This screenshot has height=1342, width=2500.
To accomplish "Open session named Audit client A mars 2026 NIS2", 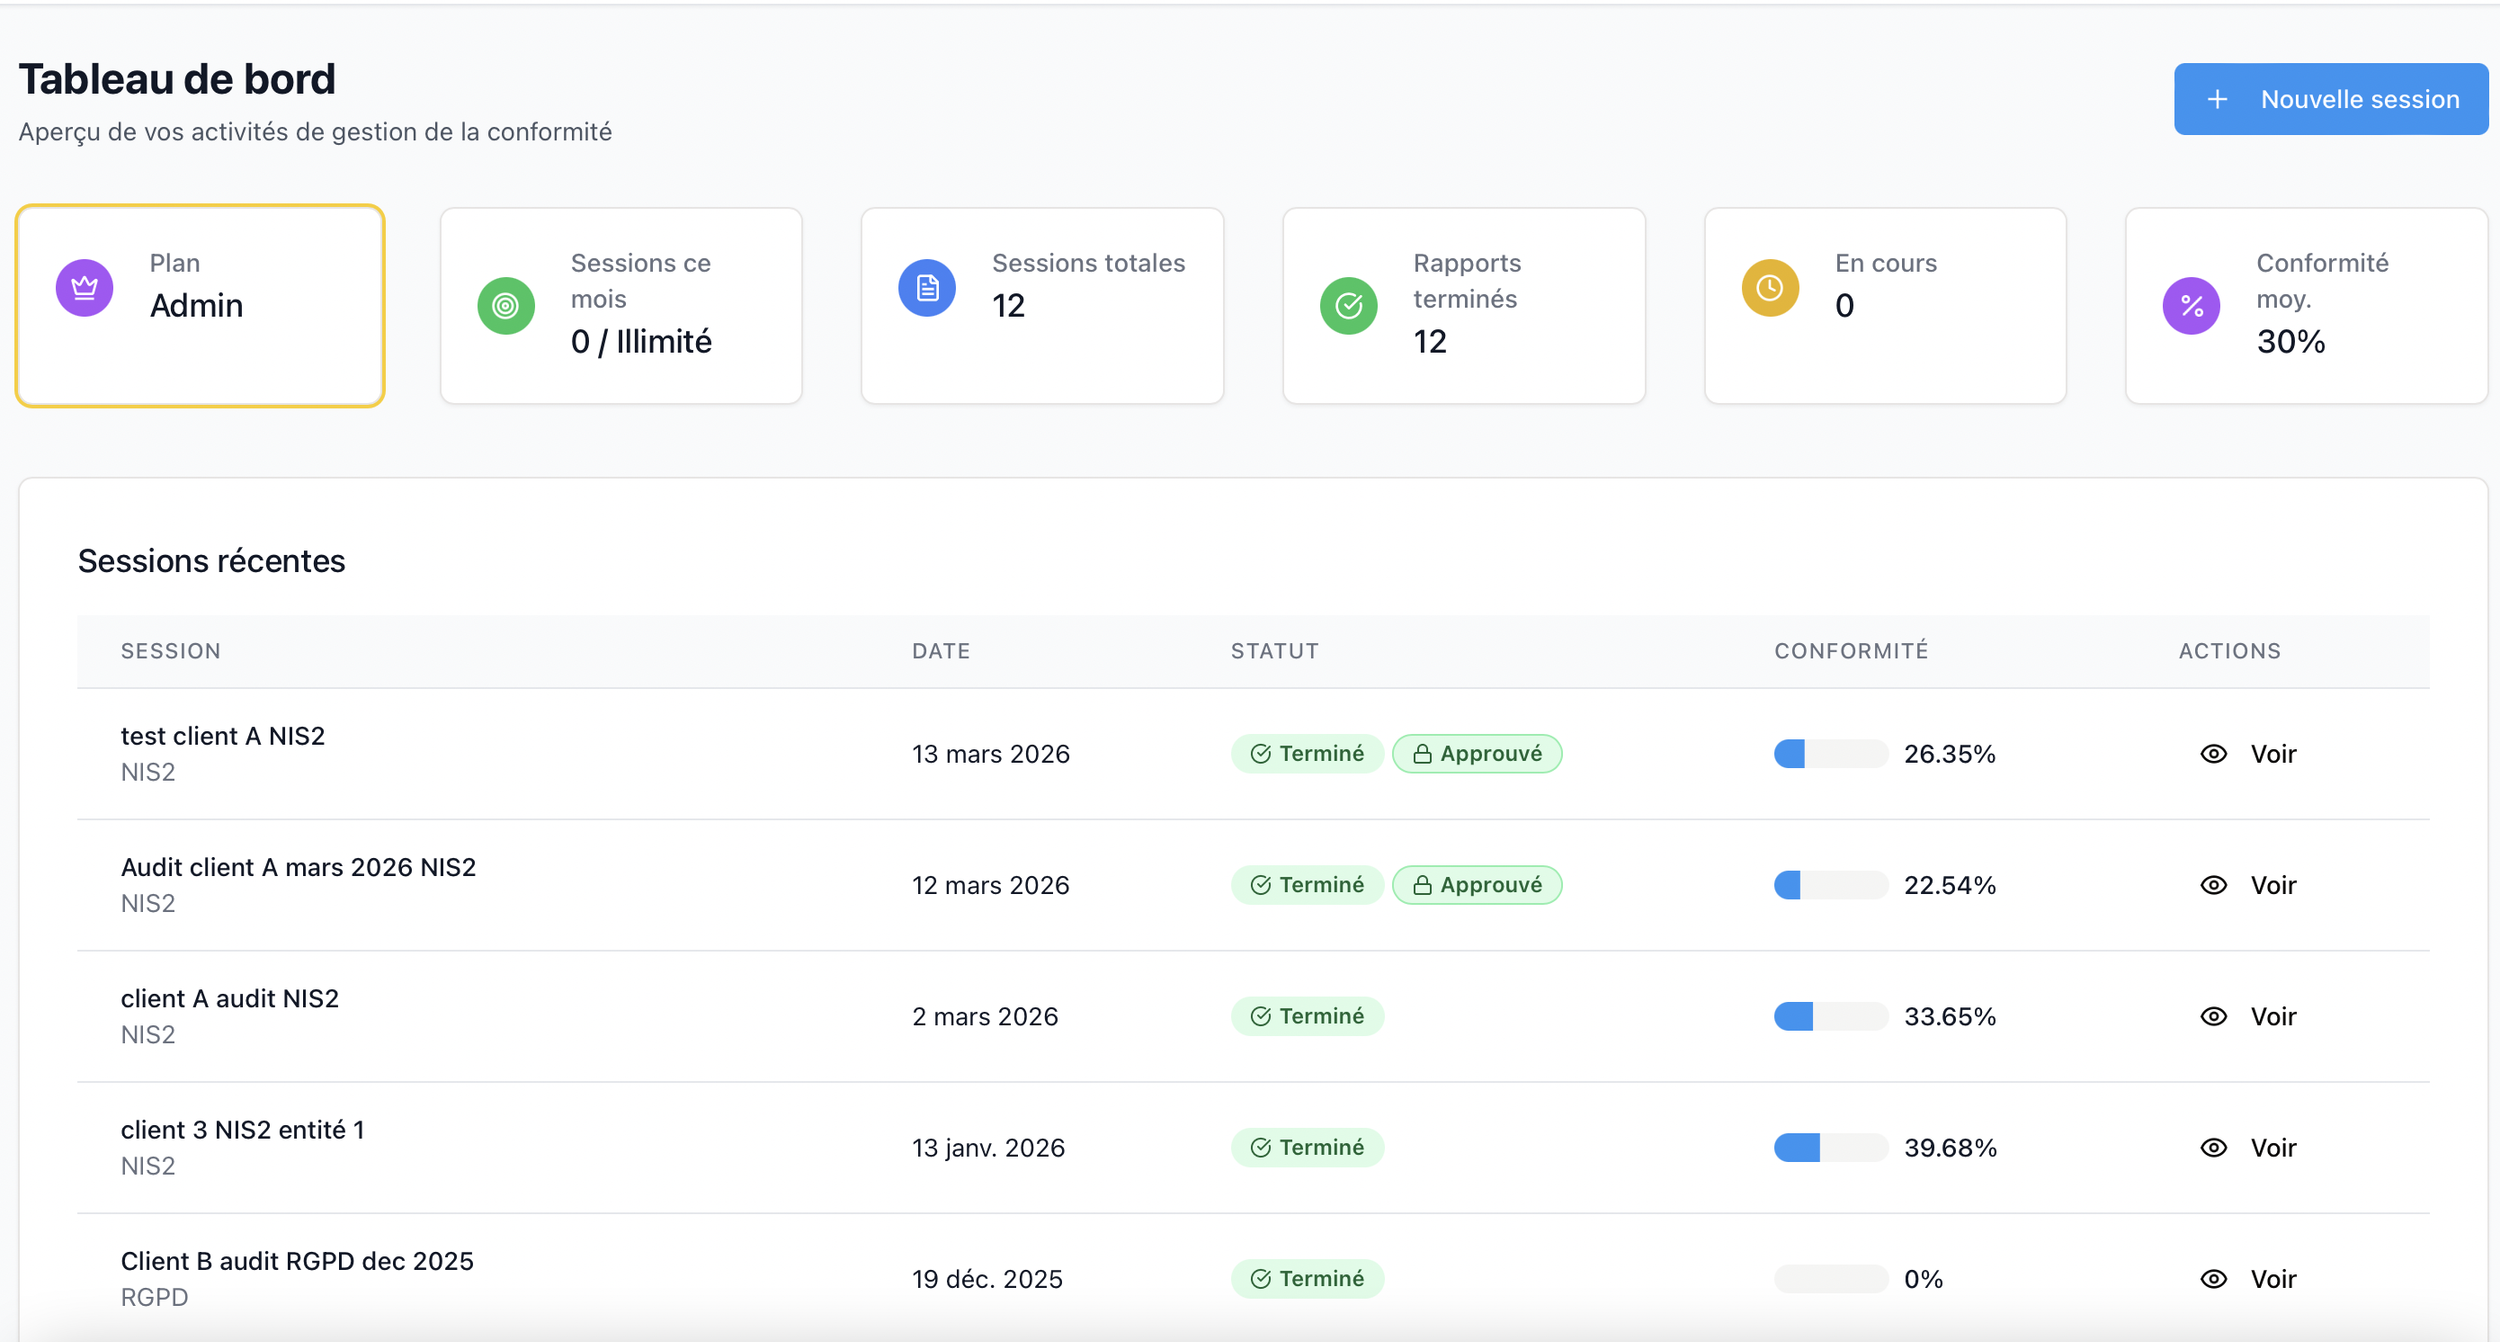I will pyautogui.click(x=298, y=867).
